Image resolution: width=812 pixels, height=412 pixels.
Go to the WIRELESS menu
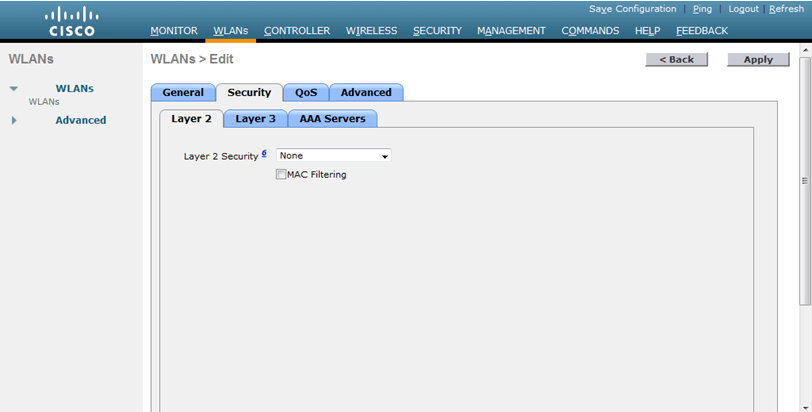point(371,31)
